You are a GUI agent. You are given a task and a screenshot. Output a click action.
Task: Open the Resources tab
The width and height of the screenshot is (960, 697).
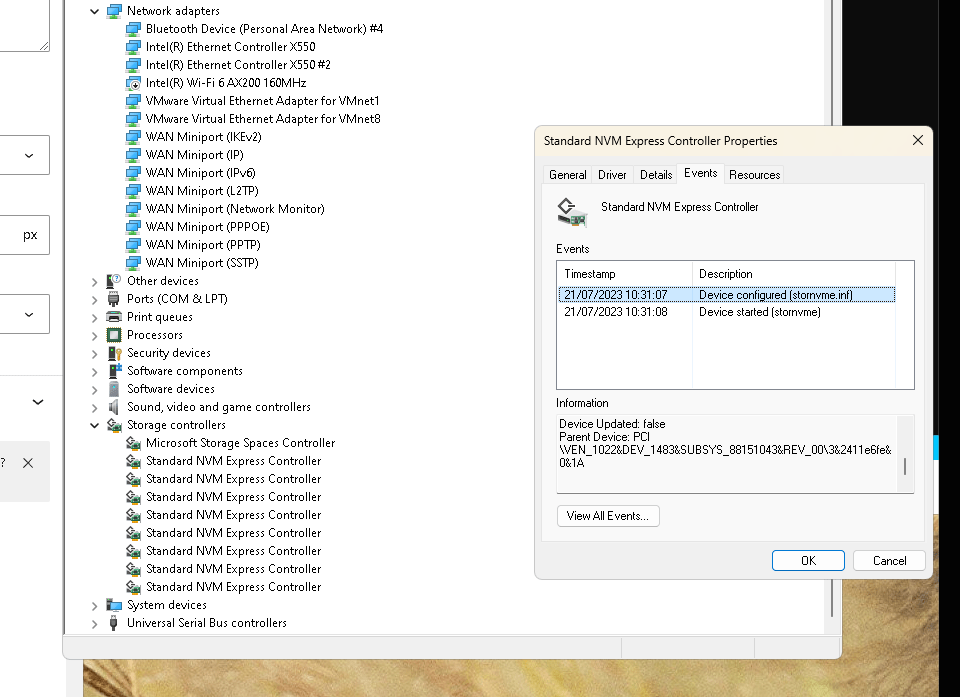coord(754,175)
